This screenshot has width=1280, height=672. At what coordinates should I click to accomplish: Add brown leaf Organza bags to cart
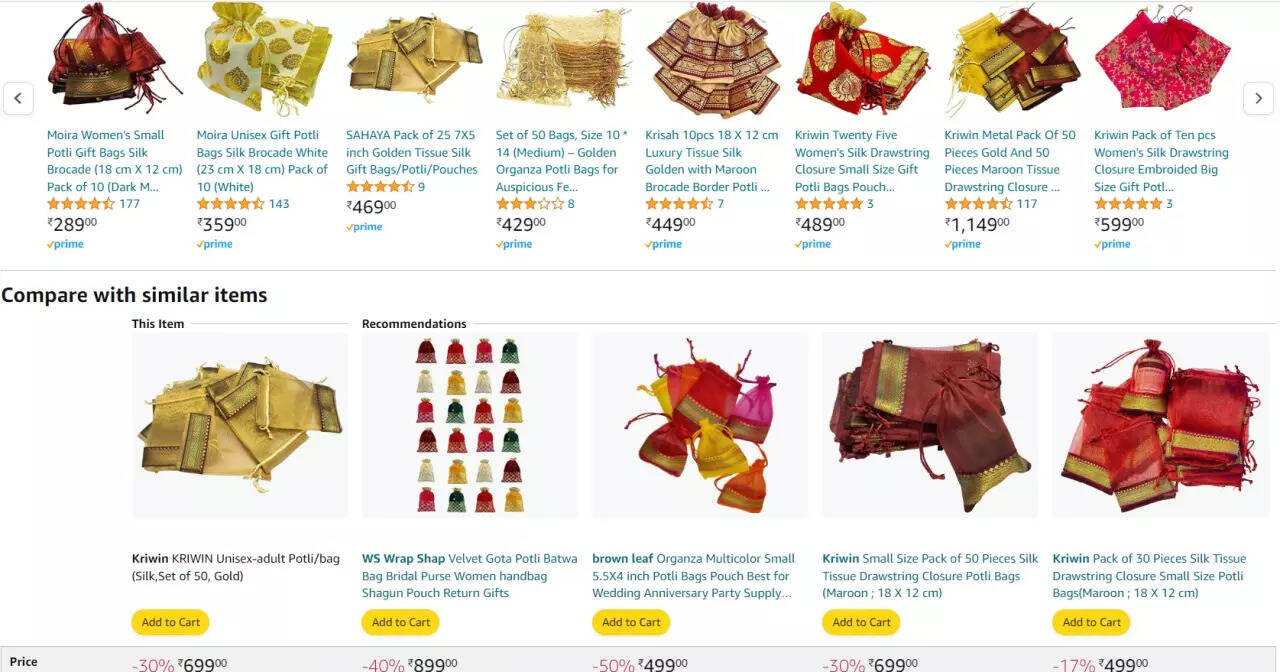point(631,622)
